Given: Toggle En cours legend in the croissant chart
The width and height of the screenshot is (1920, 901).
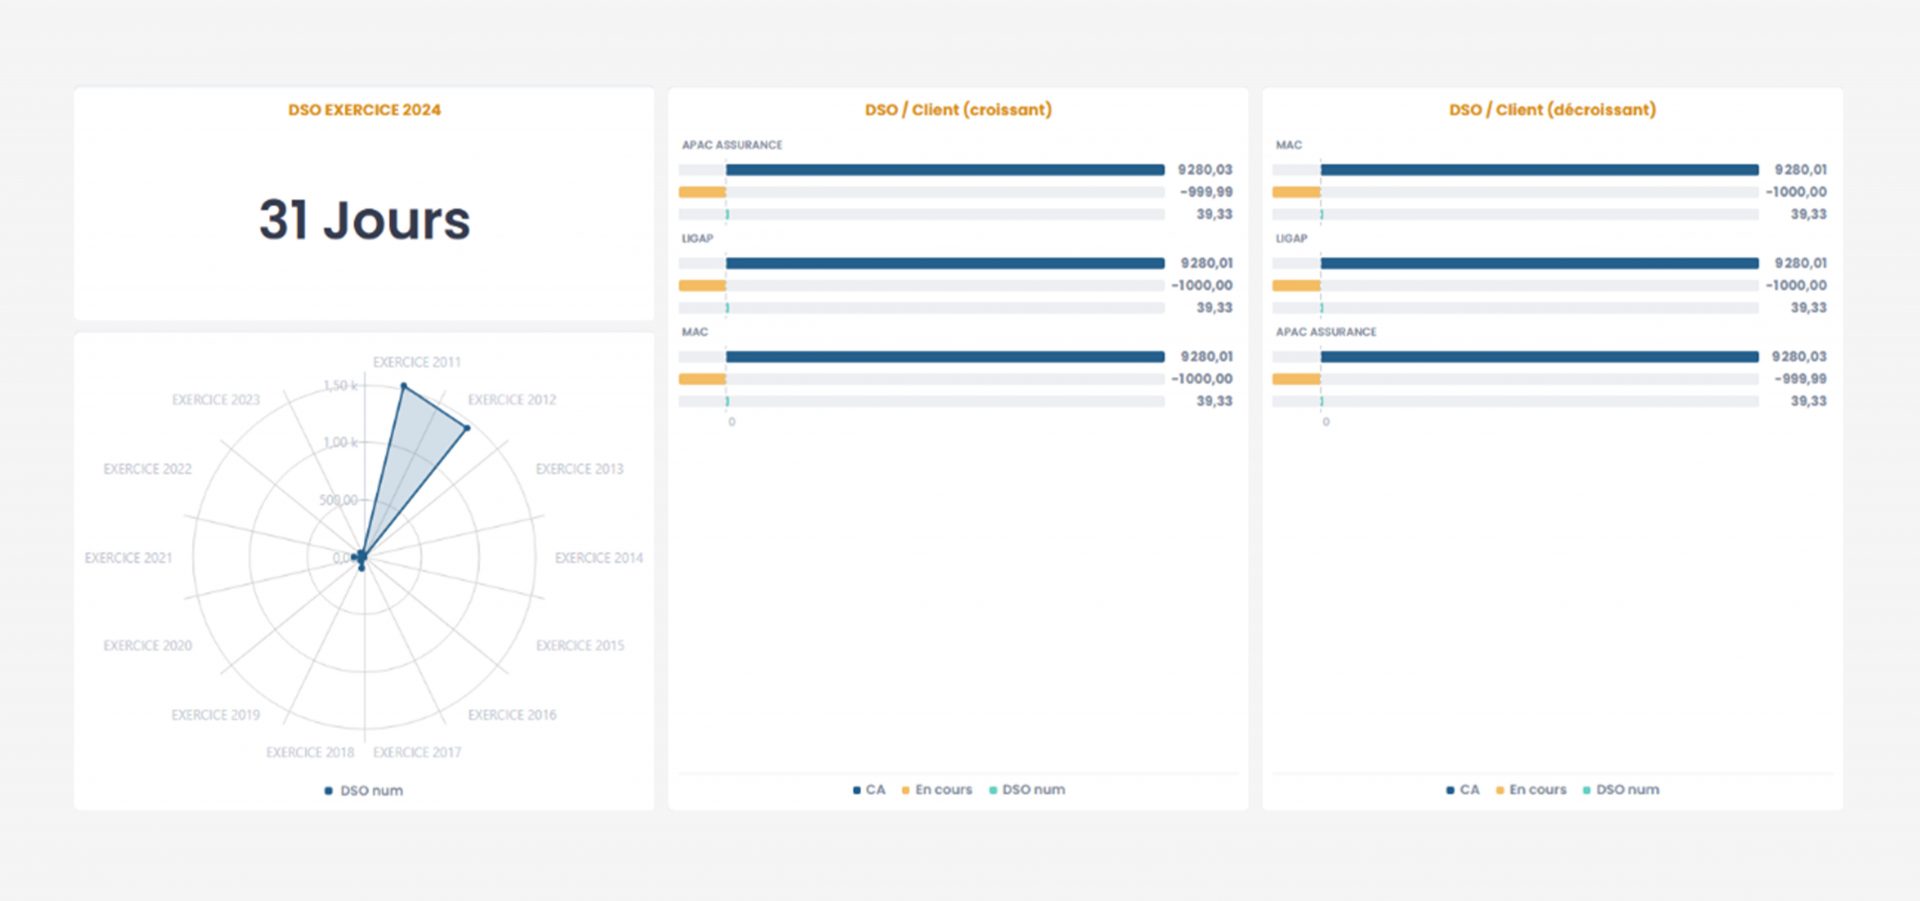Looking at the screenshot, I should (x=937, y=790).
